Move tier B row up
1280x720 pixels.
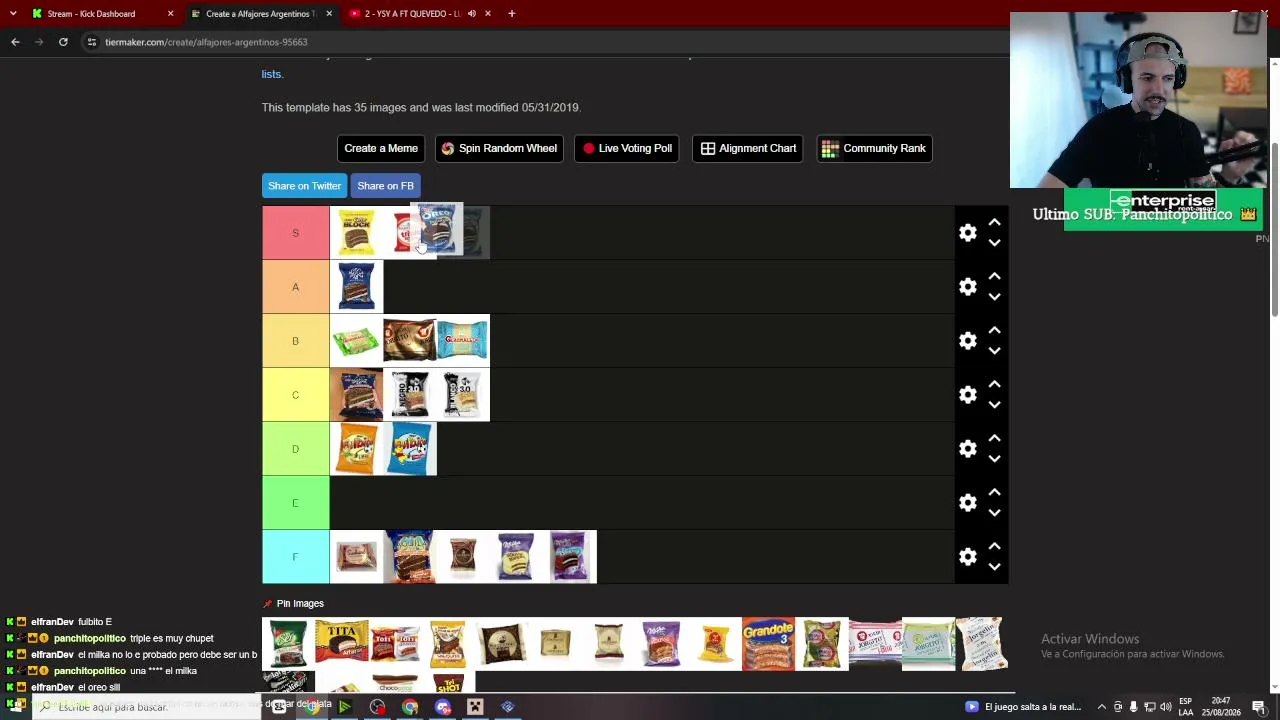(x=994, y=330)
